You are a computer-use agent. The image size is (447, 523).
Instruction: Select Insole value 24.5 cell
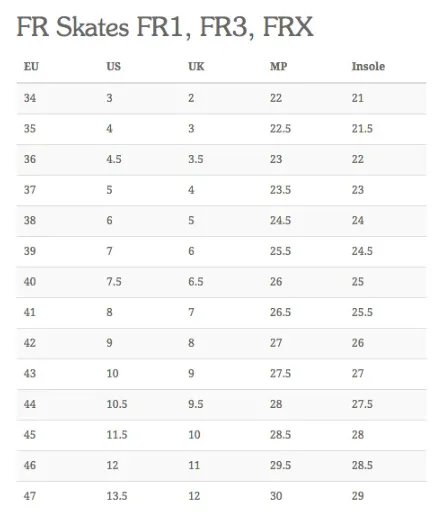coord(362,251)
